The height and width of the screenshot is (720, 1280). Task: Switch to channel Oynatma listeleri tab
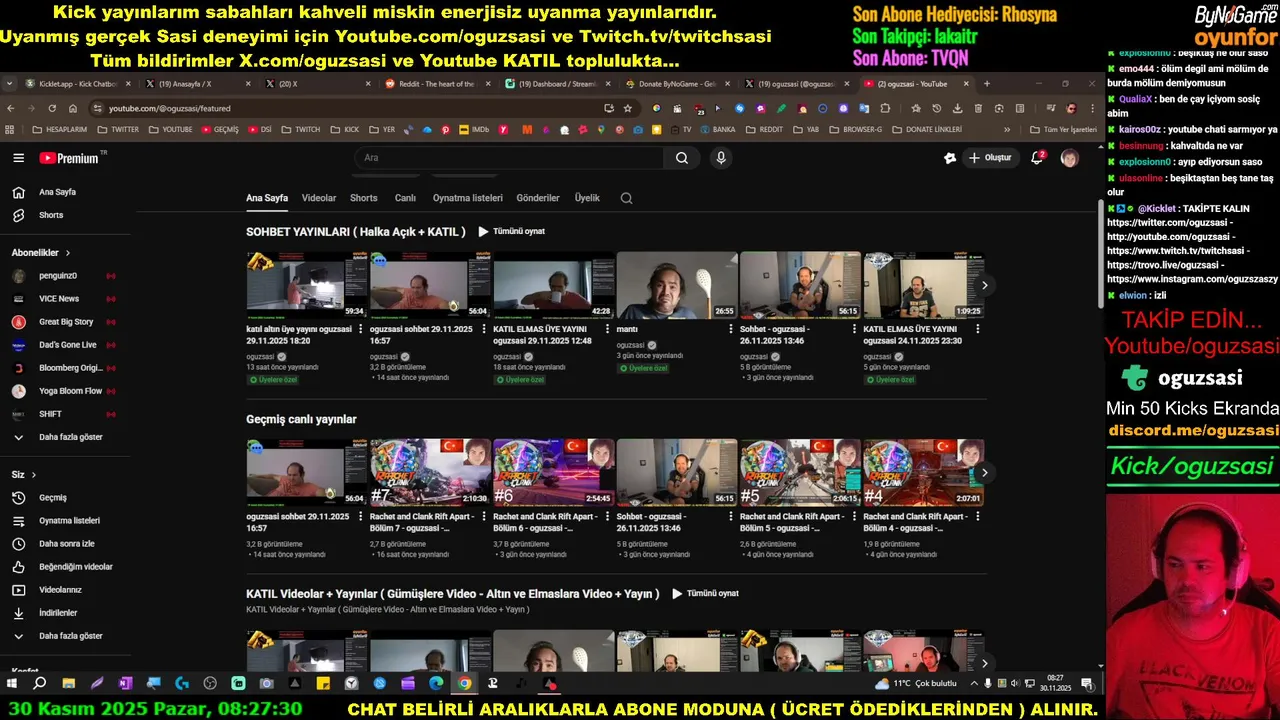tap(467, 198)
